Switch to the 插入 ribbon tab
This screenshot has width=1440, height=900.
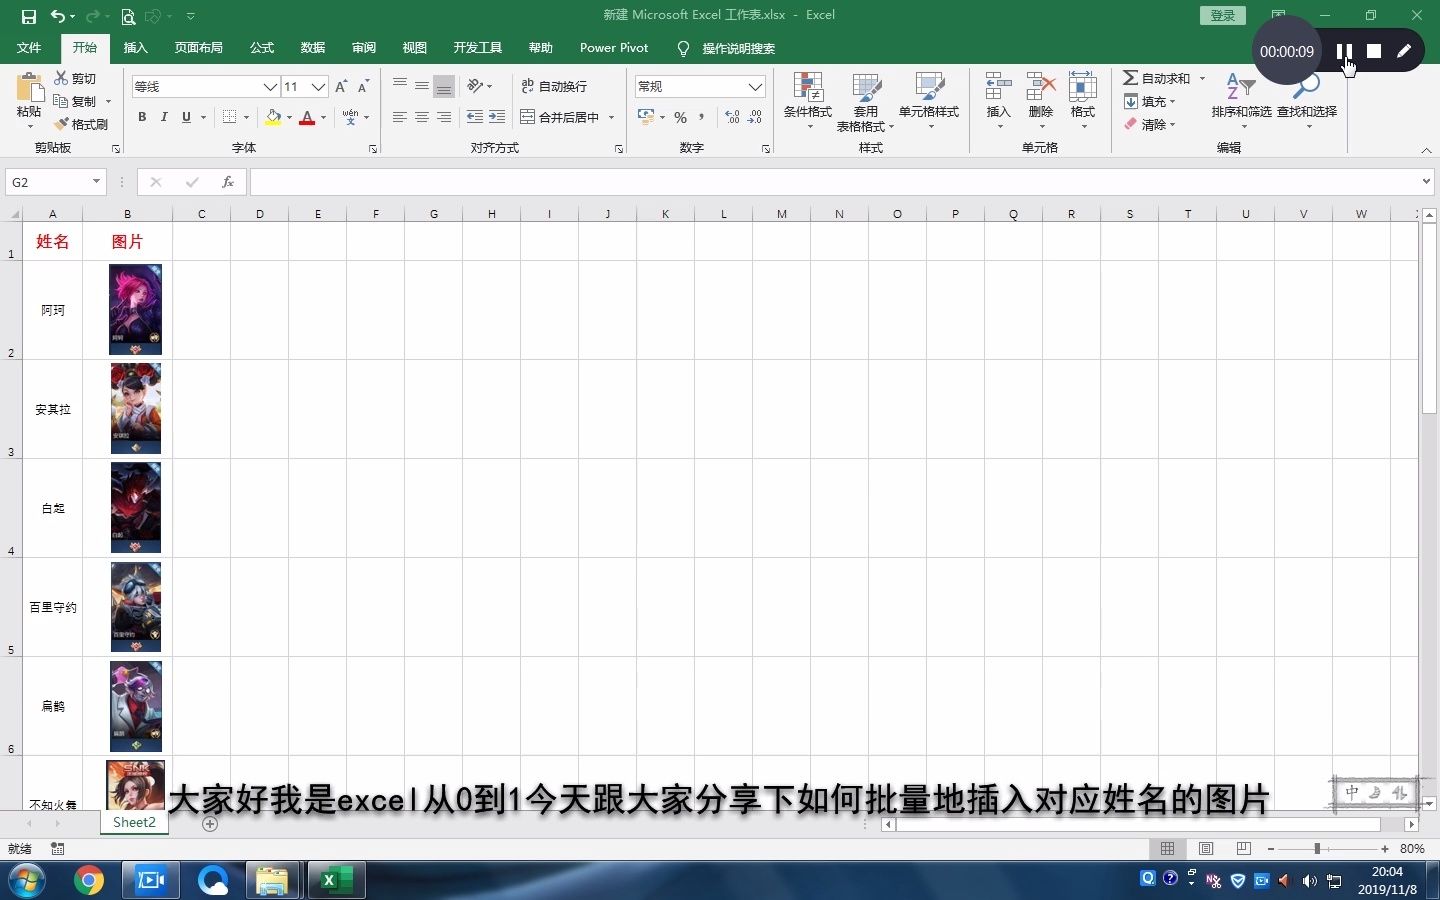135,48
